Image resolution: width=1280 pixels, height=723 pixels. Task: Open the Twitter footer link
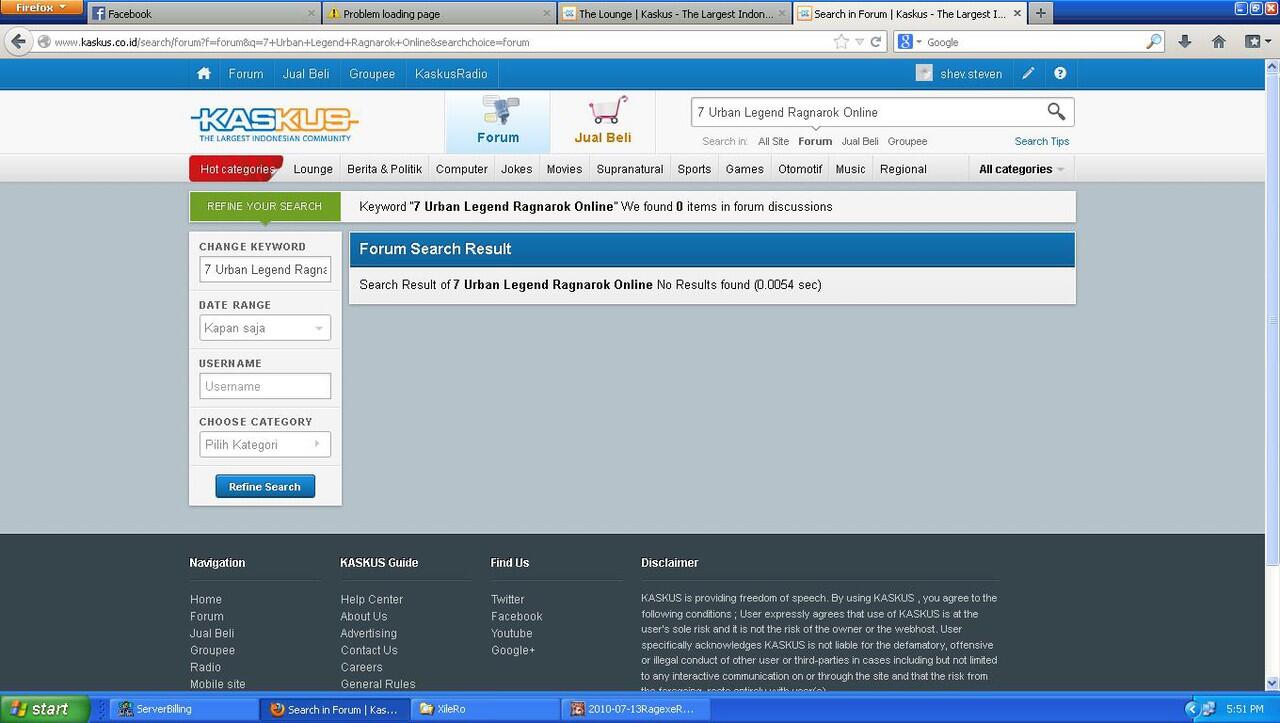click(508, 599)
